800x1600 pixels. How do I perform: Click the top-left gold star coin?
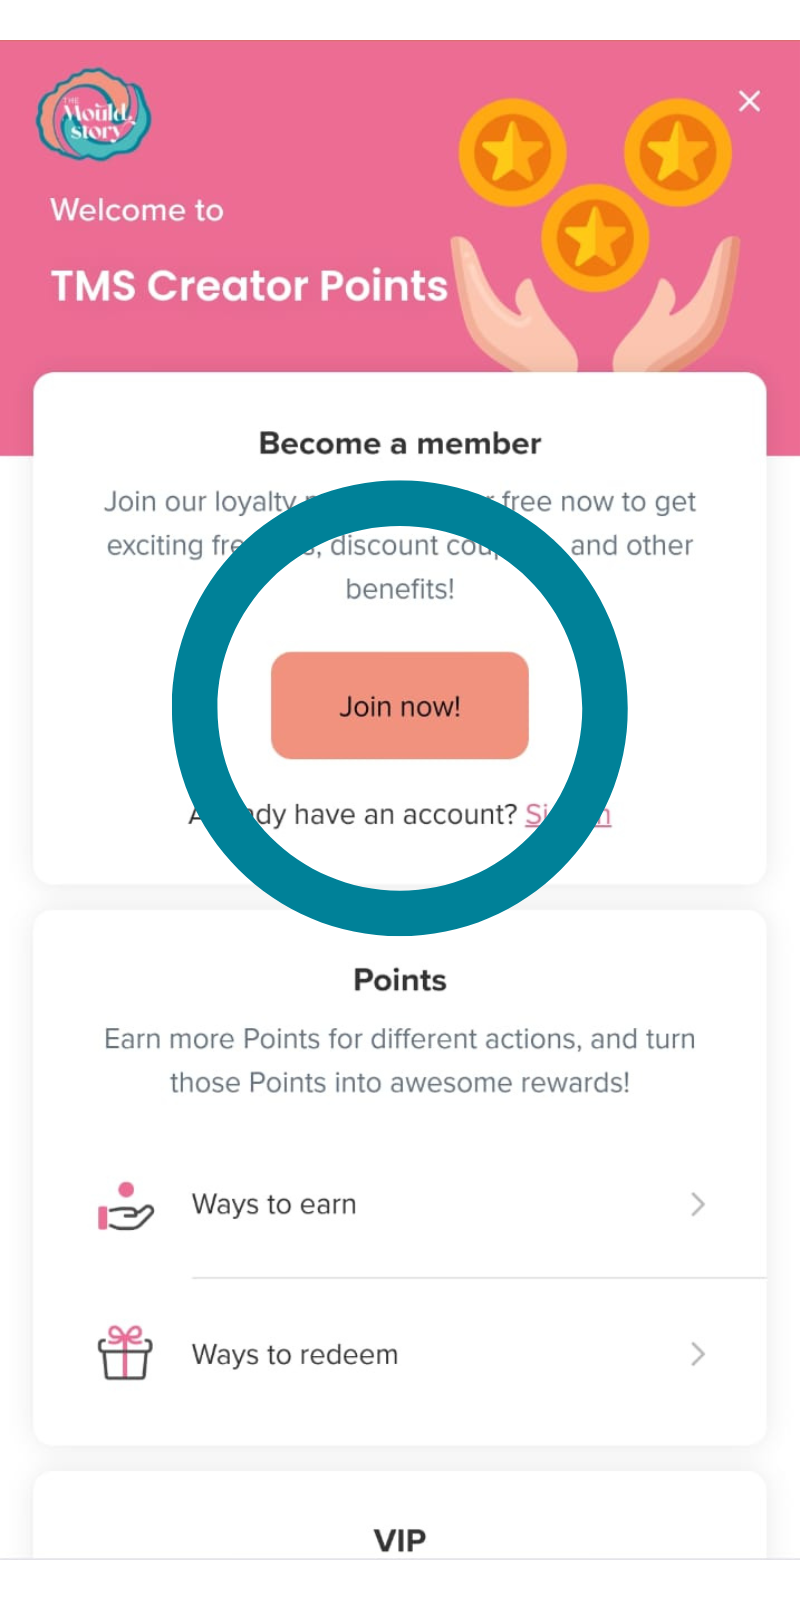512,153
